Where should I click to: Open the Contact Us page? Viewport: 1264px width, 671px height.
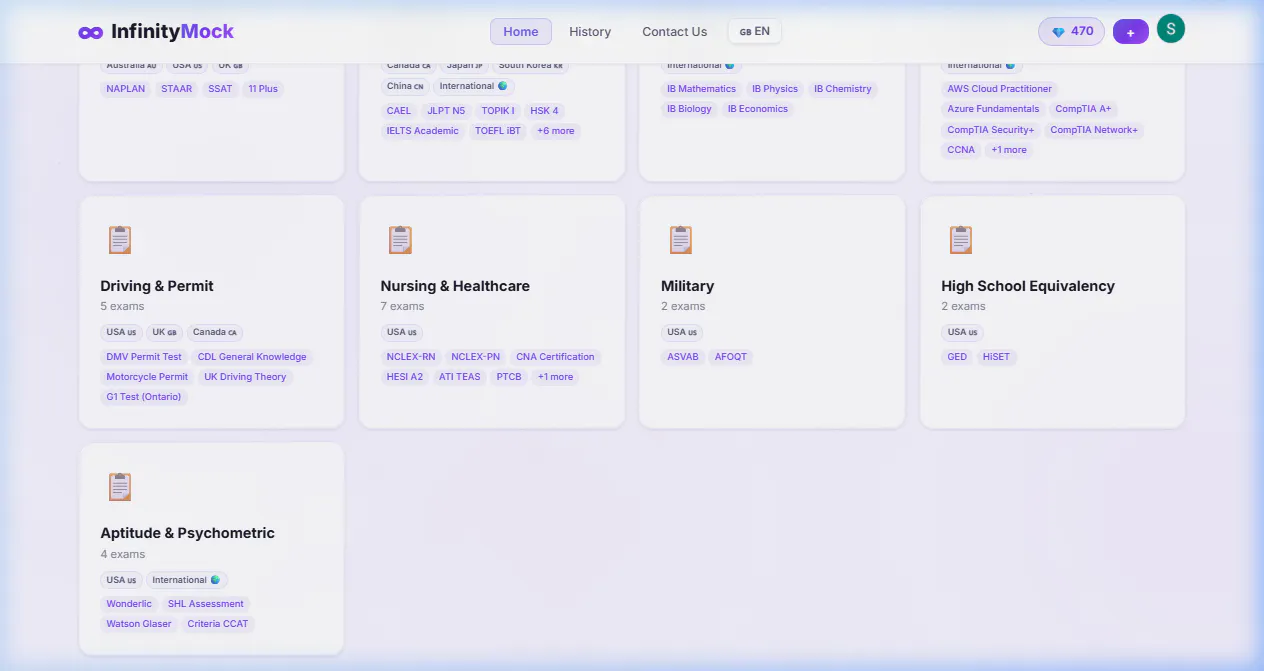[675, 31]
